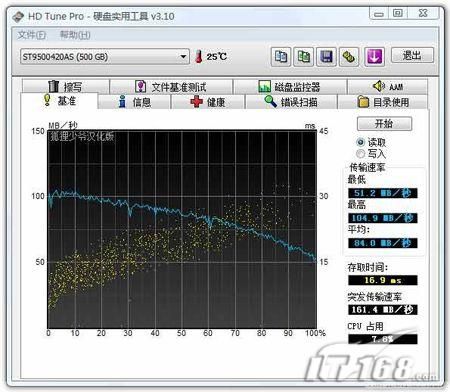Minimize the HD Tune Pro window
Image resolution: width=450 pixels, height=392 pixels.
379,14
